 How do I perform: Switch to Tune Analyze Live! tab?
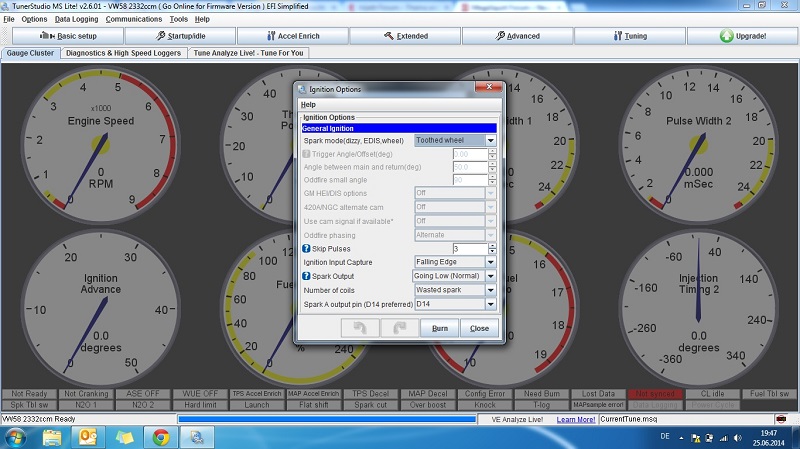pos(249,53)
